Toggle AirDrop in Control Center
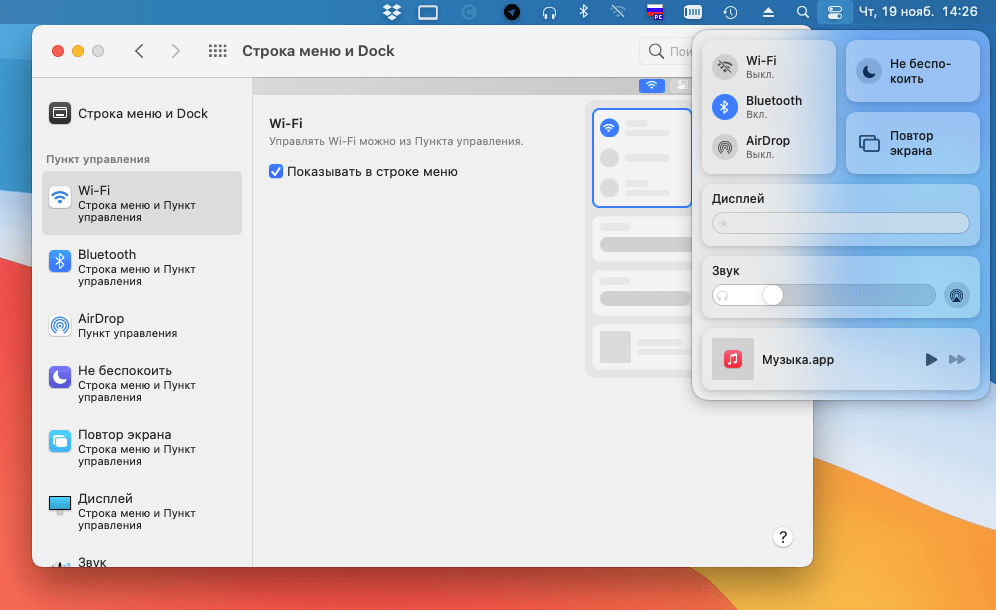The height and width of the screenshot is (610, 996). point(724,147)
